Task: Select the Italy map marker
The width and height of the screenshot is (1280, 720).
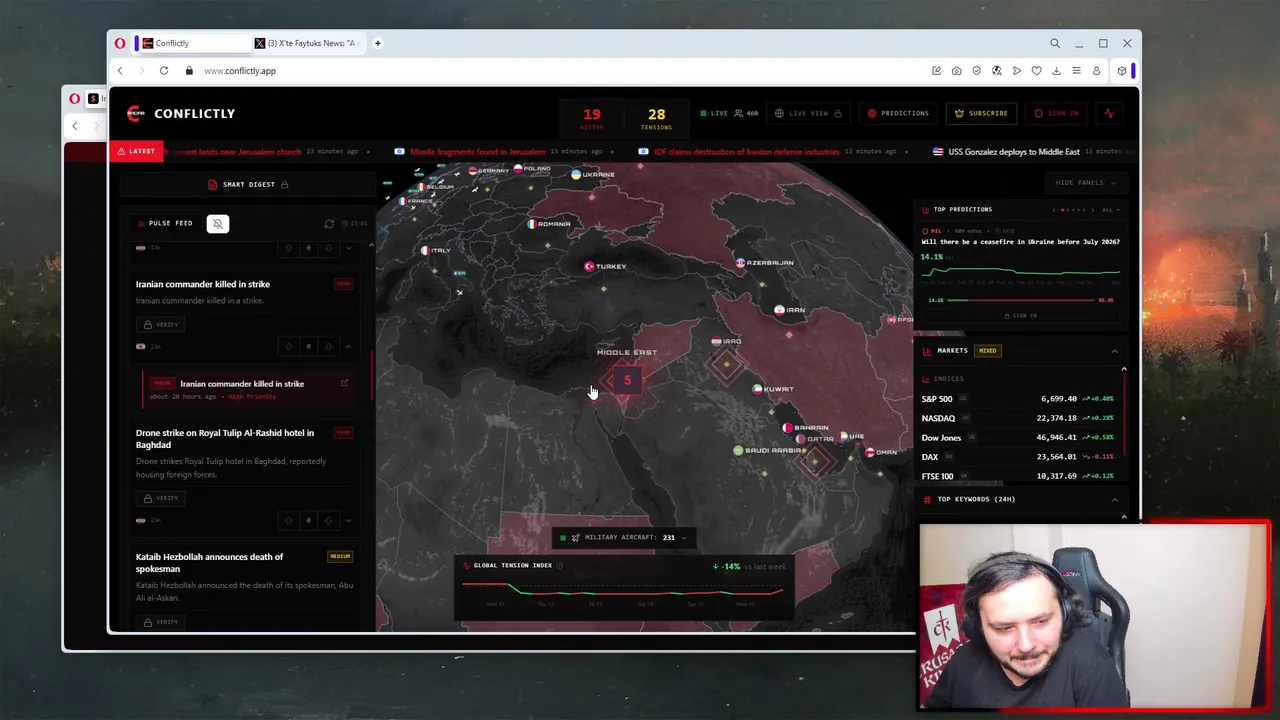Action: [x=436, y=250]
